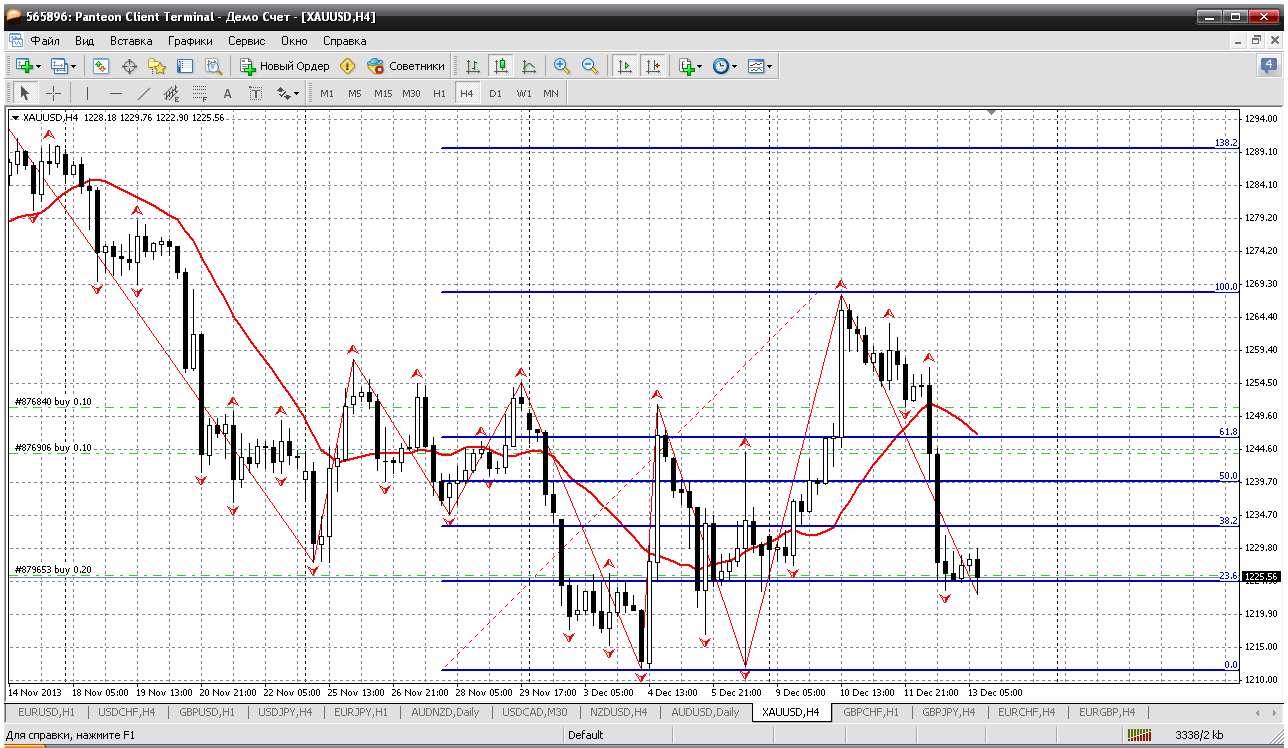Switch to the EURUSD,H1 chart tab
This screenshot has width=1288, height=748.
(47, 712)
